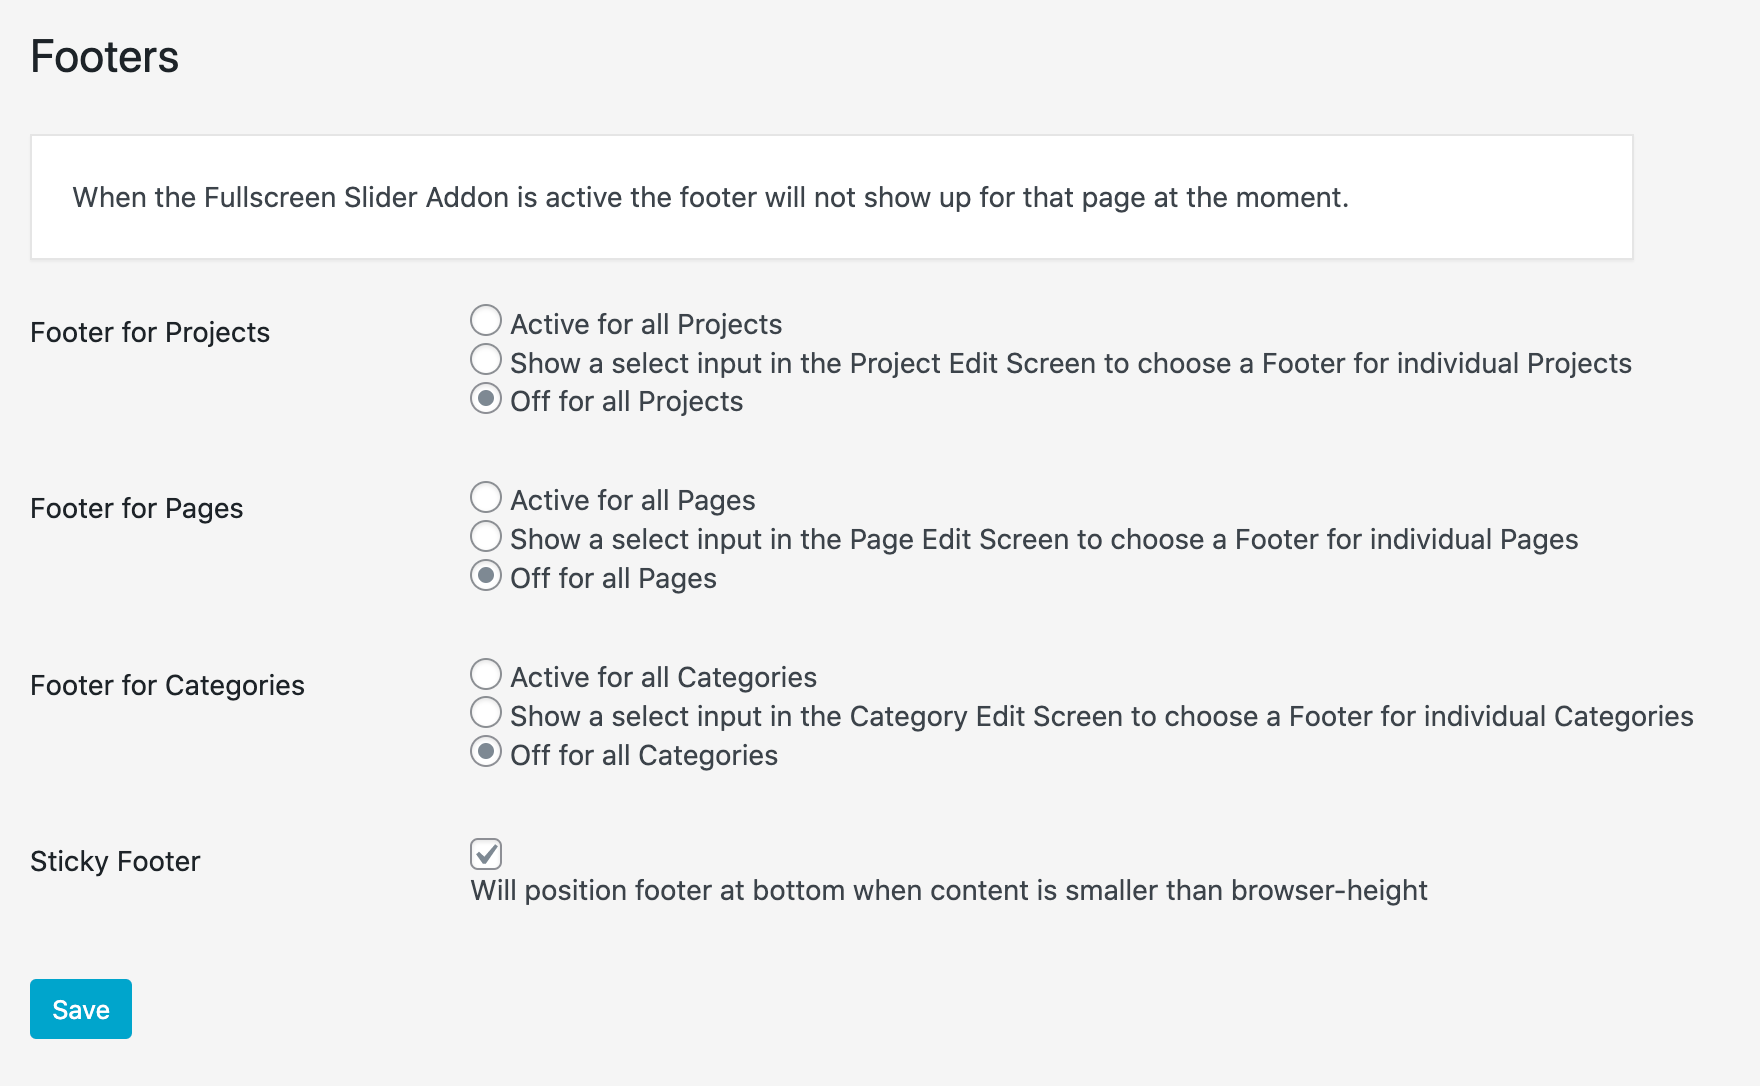This screenshot has height=1086, width=1760.
Task: Click the "Off for all Pages" label text
Action: point(613,579)
